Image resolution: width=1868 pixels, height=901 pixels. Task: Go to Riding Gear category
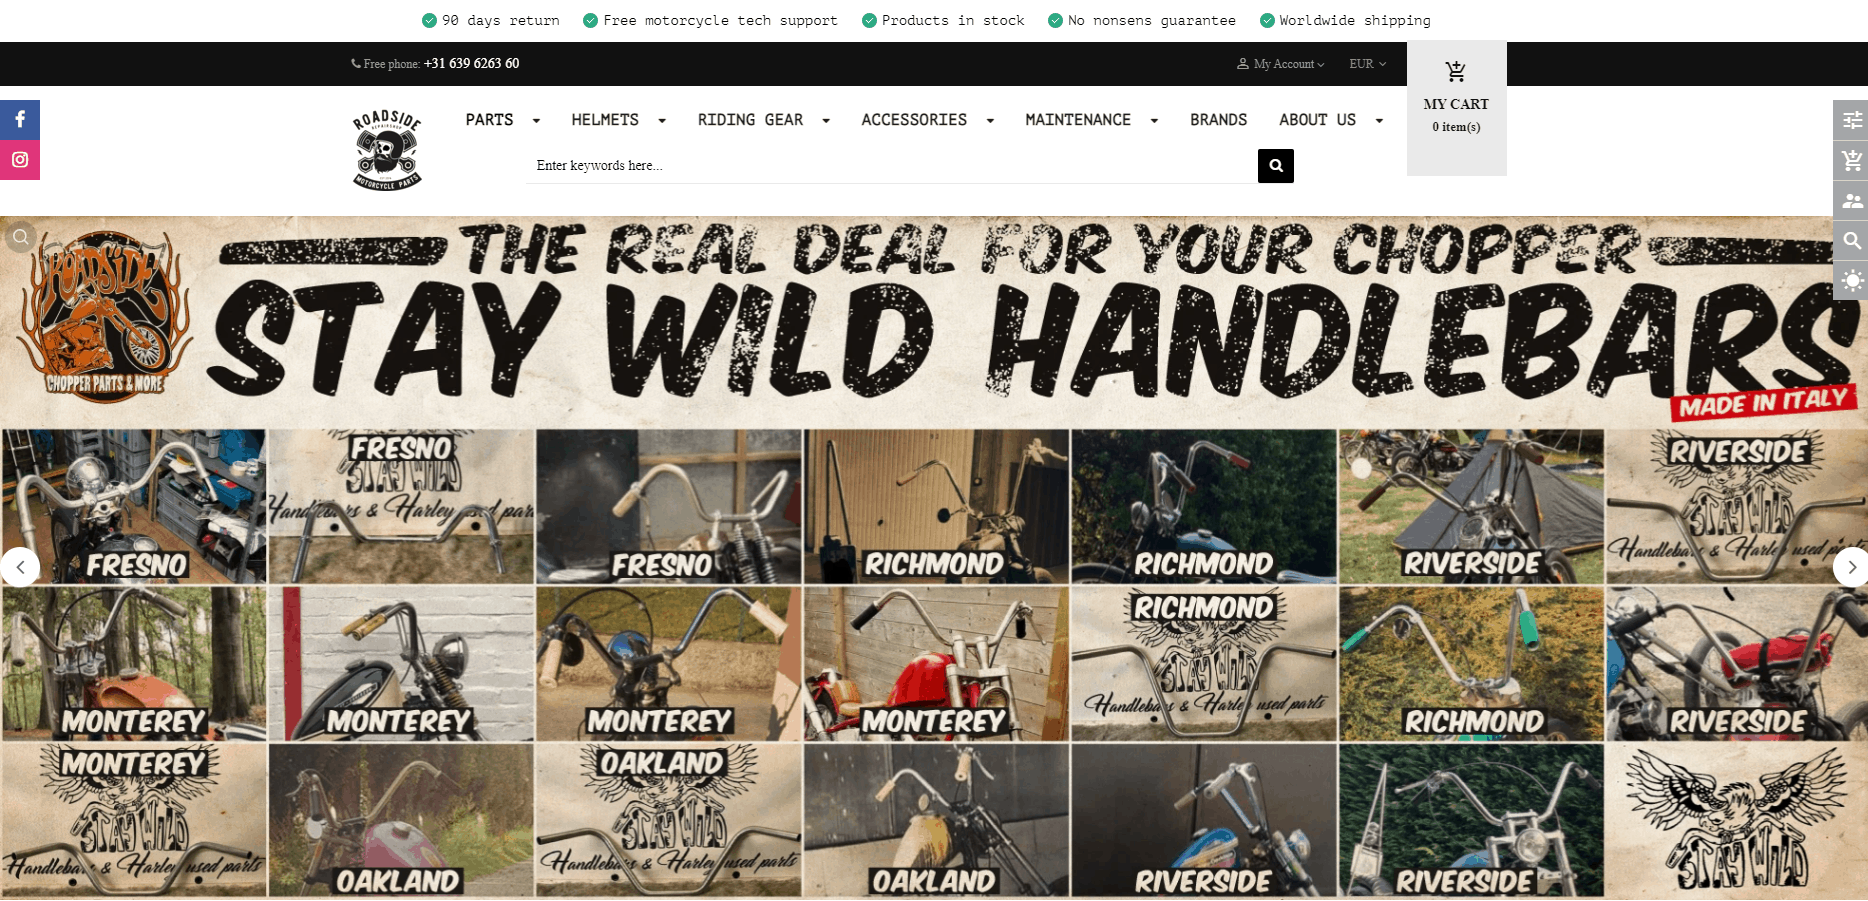tap(750, 120)
